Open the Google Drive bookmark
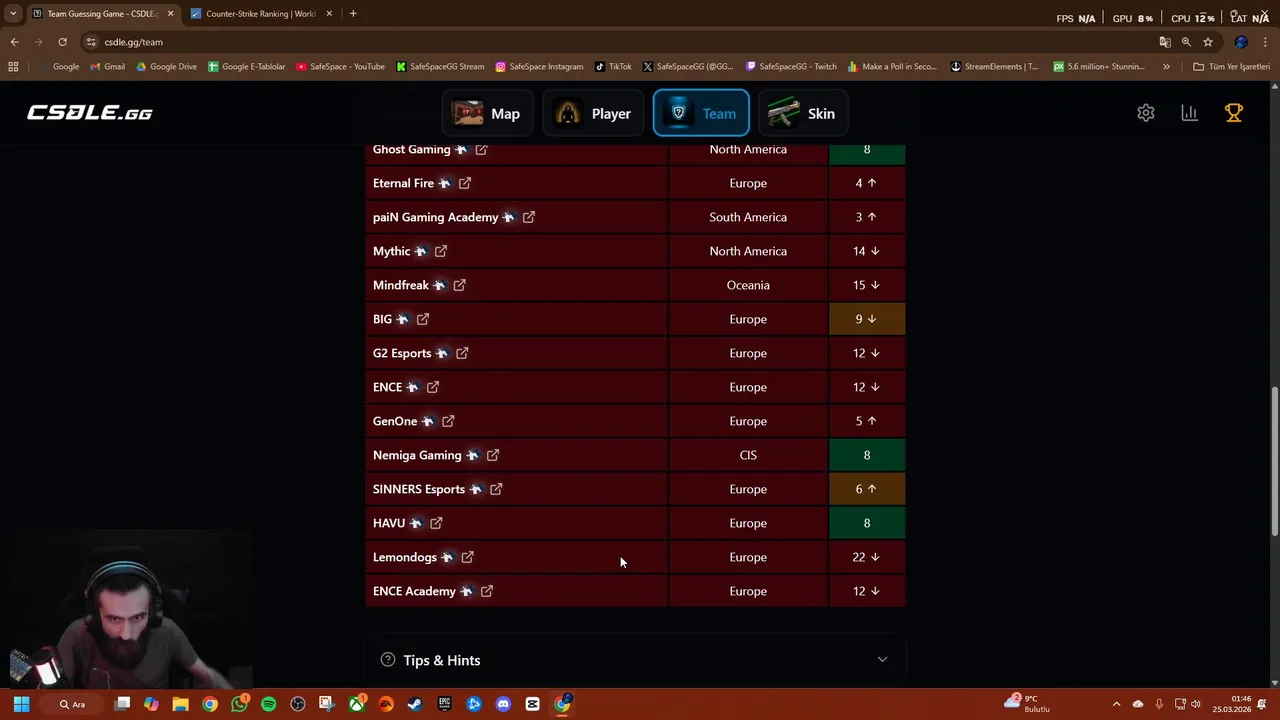Image resolution: width=1280 pixels, height=720 pixels. [x=166, y=67]
